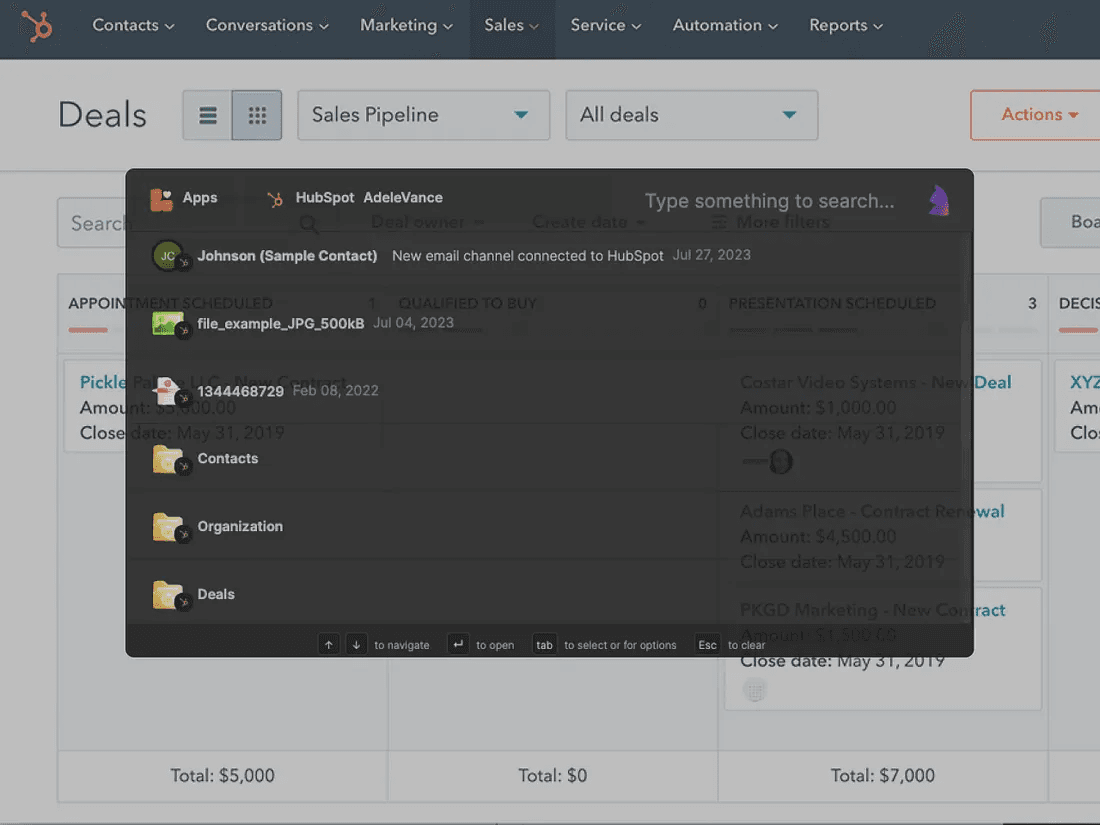The width and height of the screenshot is (1100, 825).
Task: Open the XYZ deal card link
Action: (x=1085, y=382)
